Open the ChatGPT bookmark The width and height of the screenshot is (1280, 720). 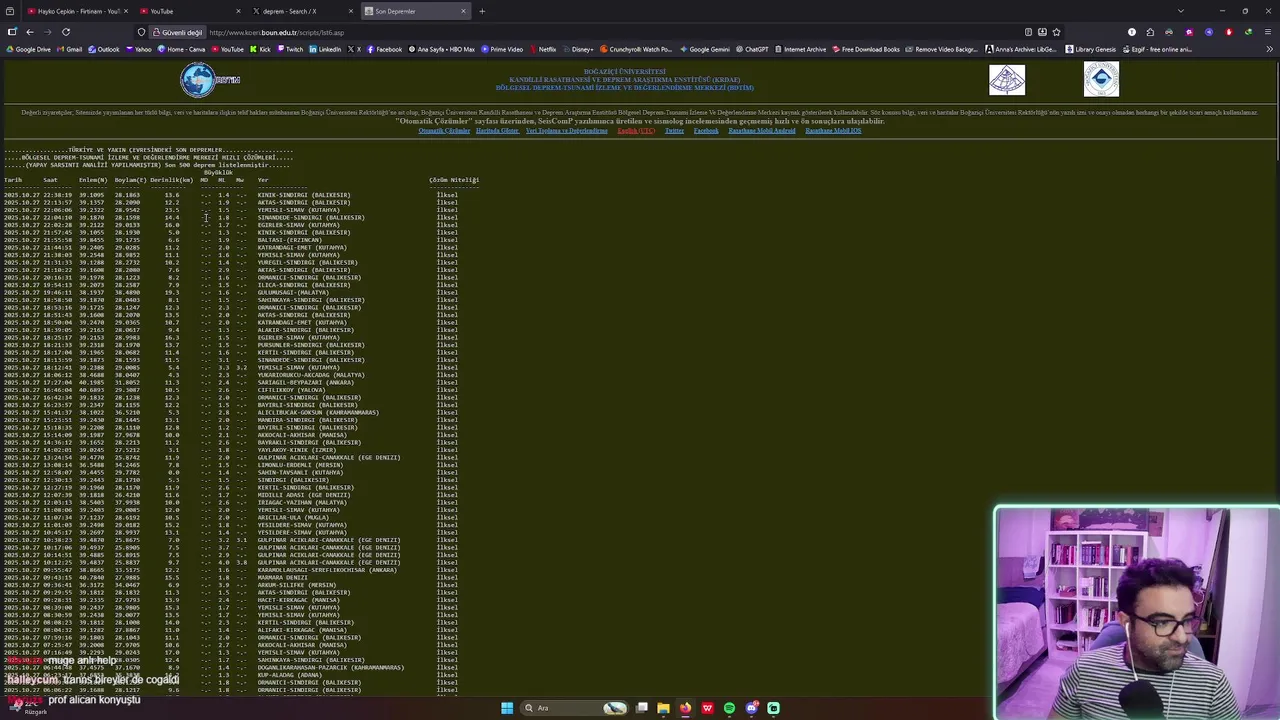[x=752, y=49]
